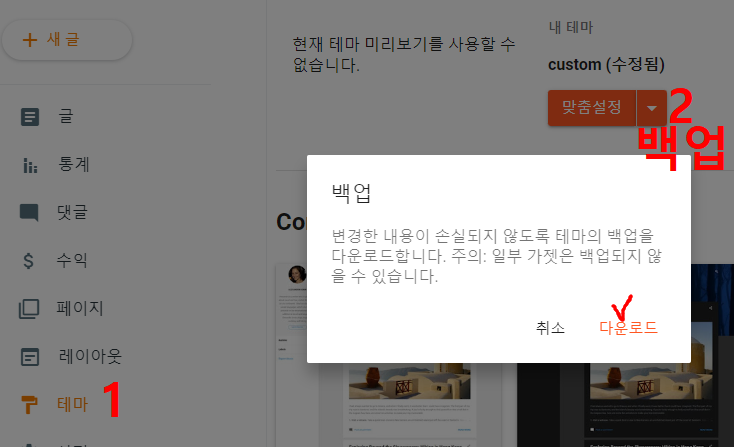Image resolution: width=734 pixels, height=447 pixels.
Task: Click the layout panel icon
Action: click(30, 357)
